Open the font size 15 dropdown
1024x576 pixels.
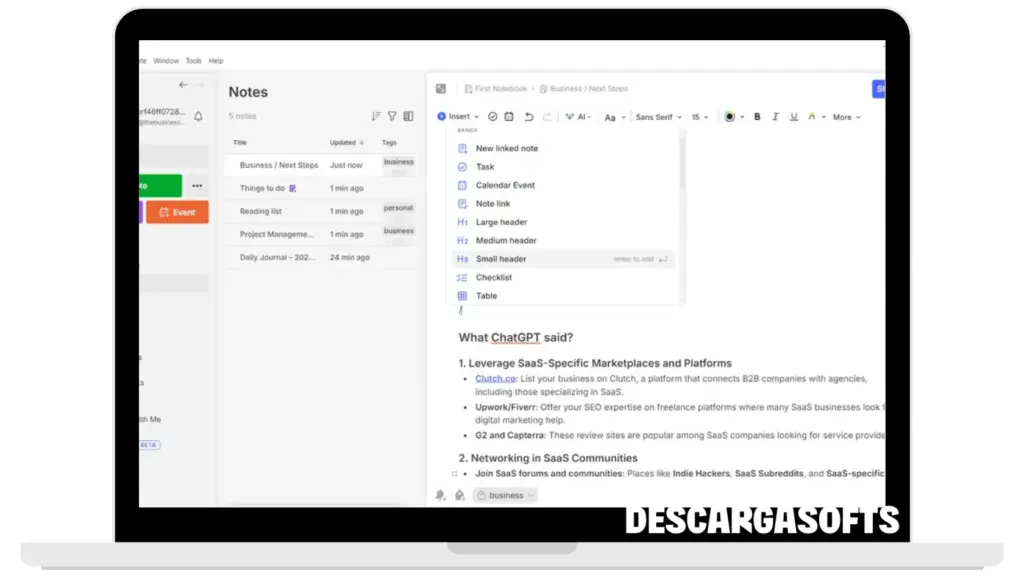click(x=700, y=117)
